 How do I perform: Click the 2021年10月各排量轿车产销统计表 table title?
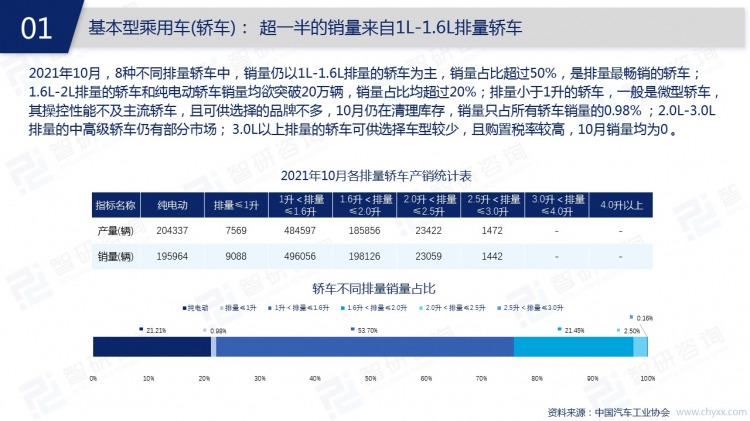point(370,175)
